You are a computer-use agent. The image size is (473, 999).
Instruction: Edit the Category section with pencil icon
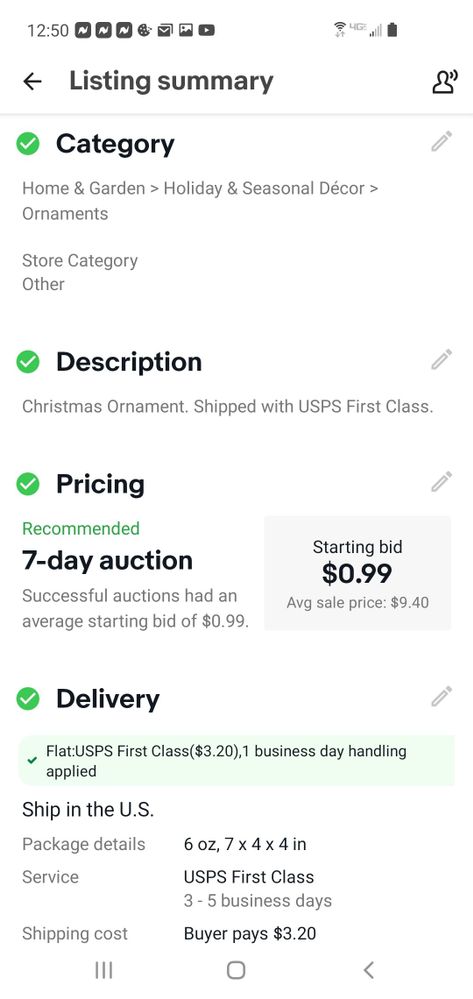442,141
